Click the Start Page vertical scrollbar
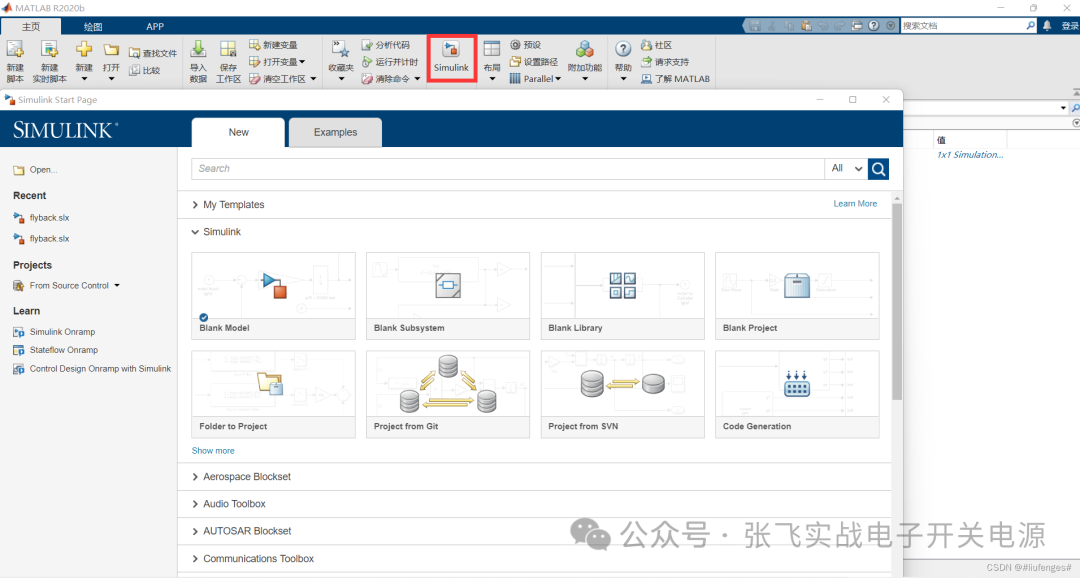The image size is (1080, 578). coord(897,302)
